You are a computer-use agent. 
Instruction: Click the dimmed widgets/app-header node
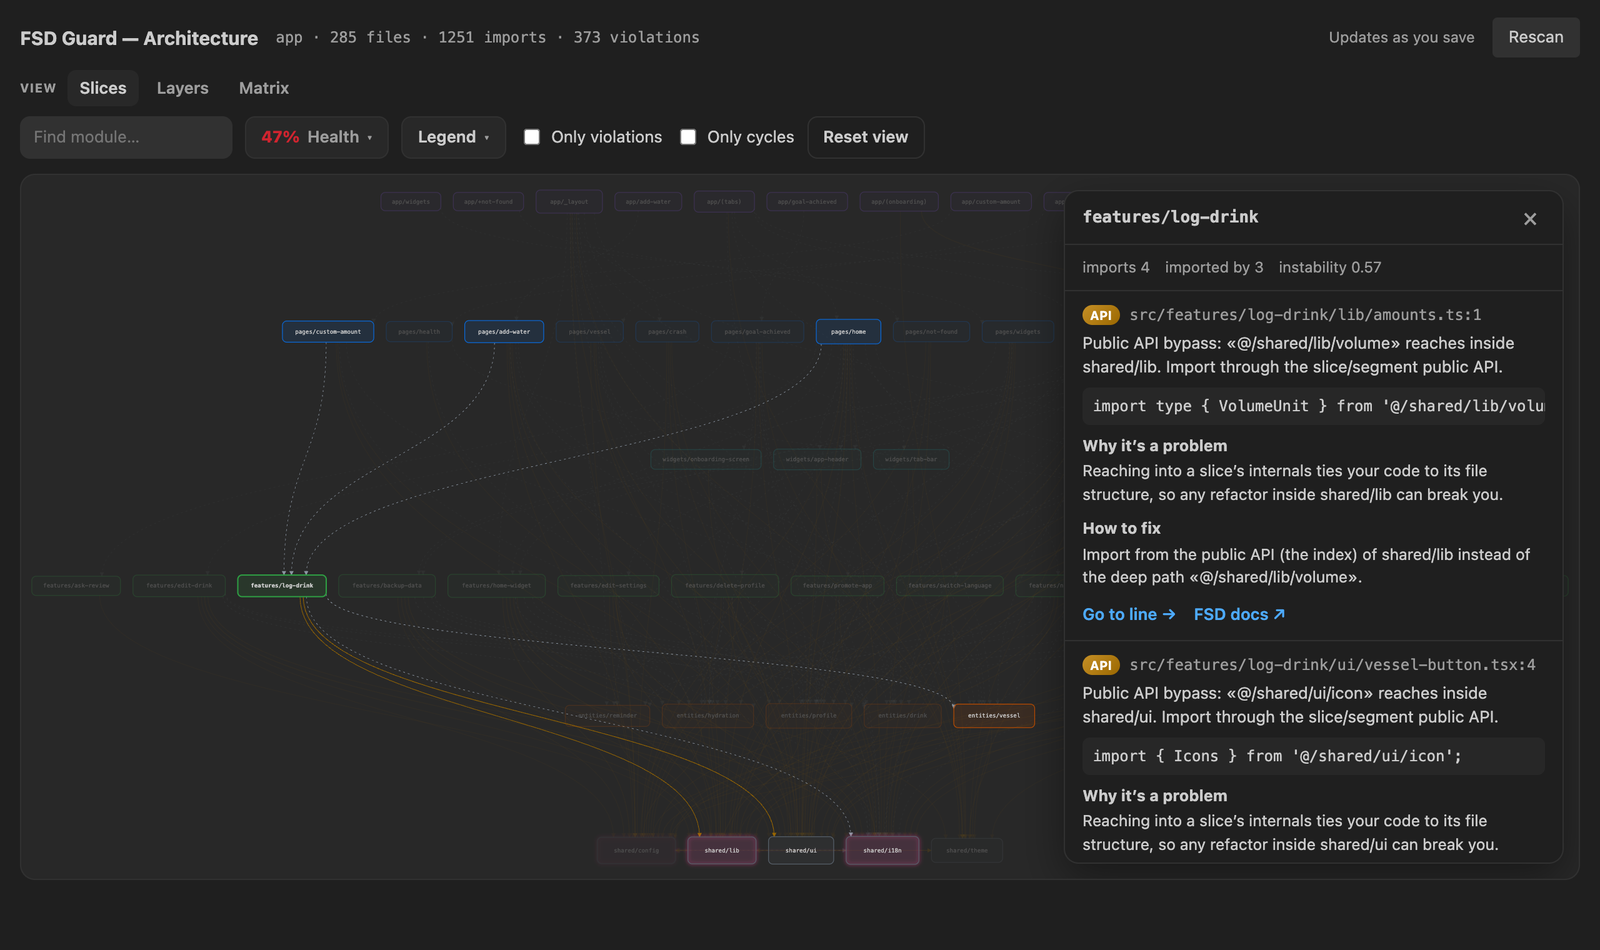point(817,459)
